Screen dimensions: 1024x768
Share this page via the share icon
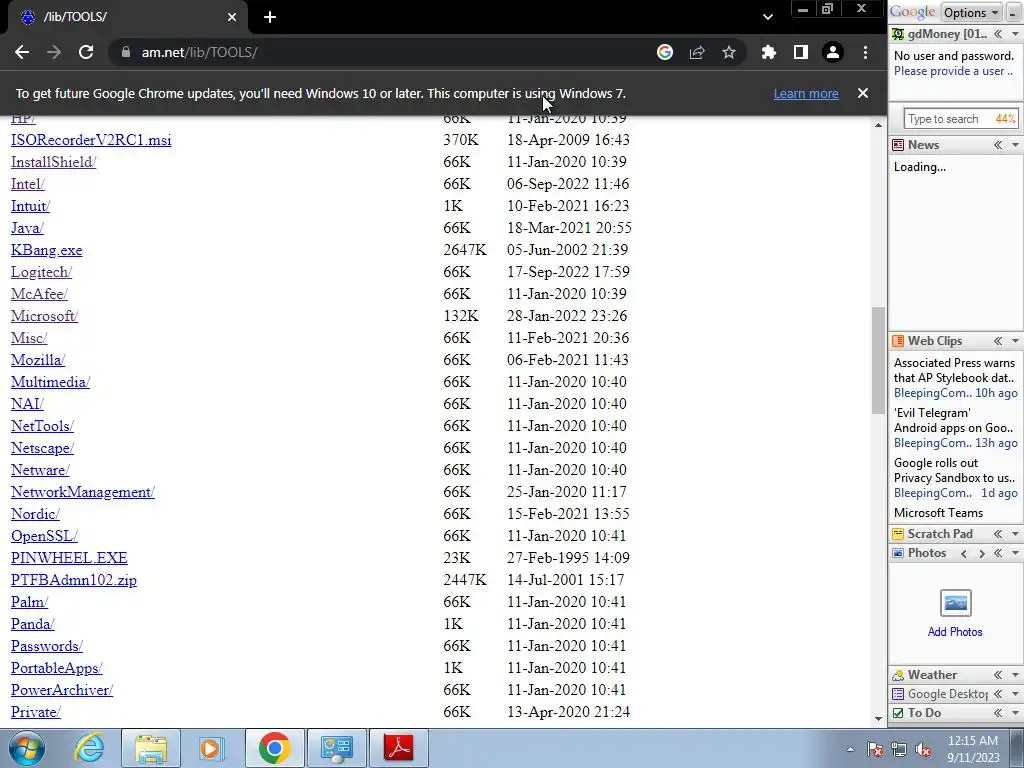tap(697, 52)
